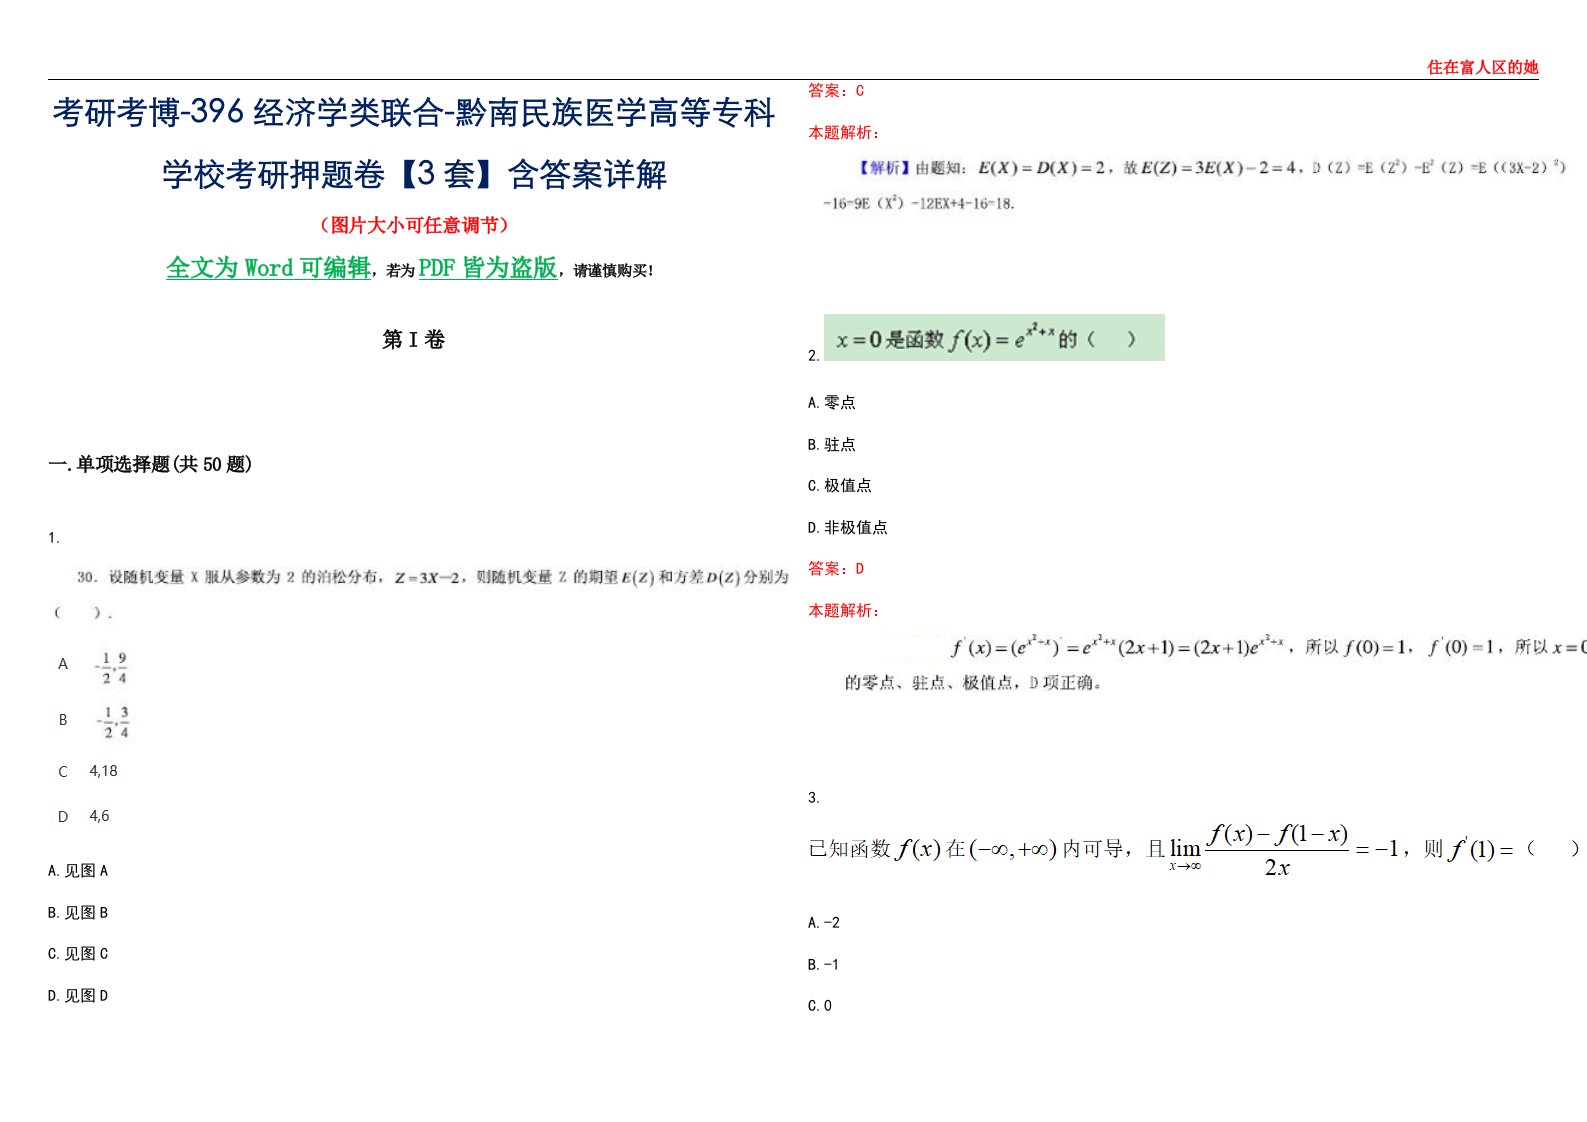Click the heading 一.单项选择题(共 50 题)

[150, 464]
